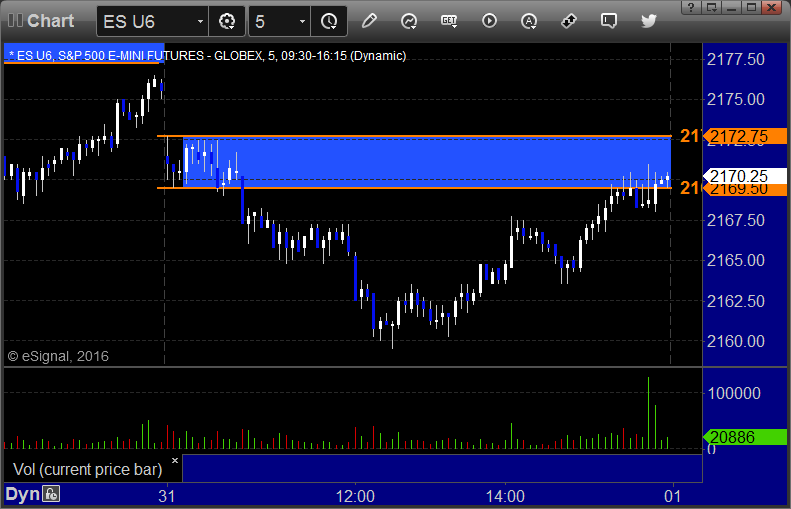Close the chart window with red X
Image resolution: width=791 pixels, height=509 pixels.
coord(772,7)
